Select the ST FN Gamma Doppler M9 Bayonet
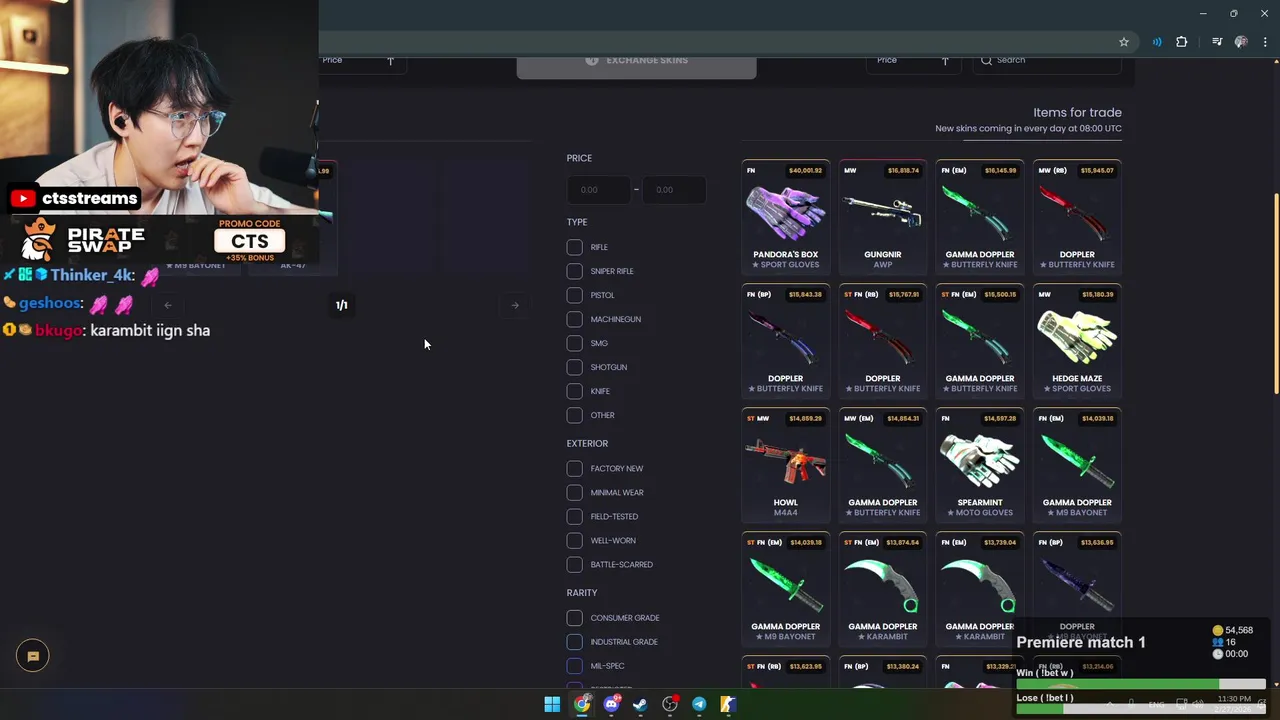The width and height of the screenshot is (1280, 720). click(785, 589)
